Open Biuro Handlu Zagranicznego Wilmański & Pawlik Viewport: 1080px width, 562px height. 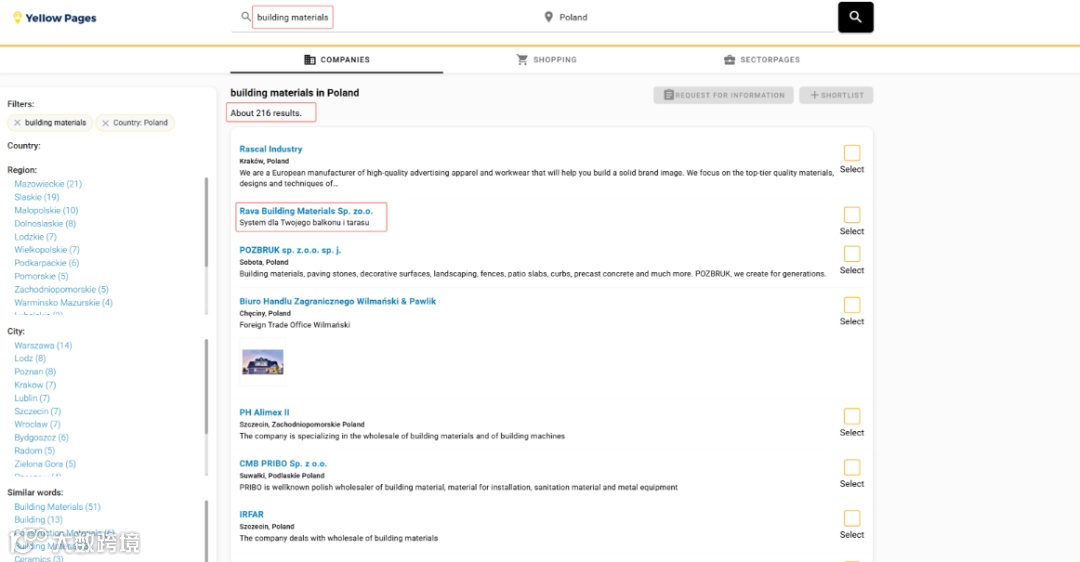pyautogui.click(x=338, y=301)
